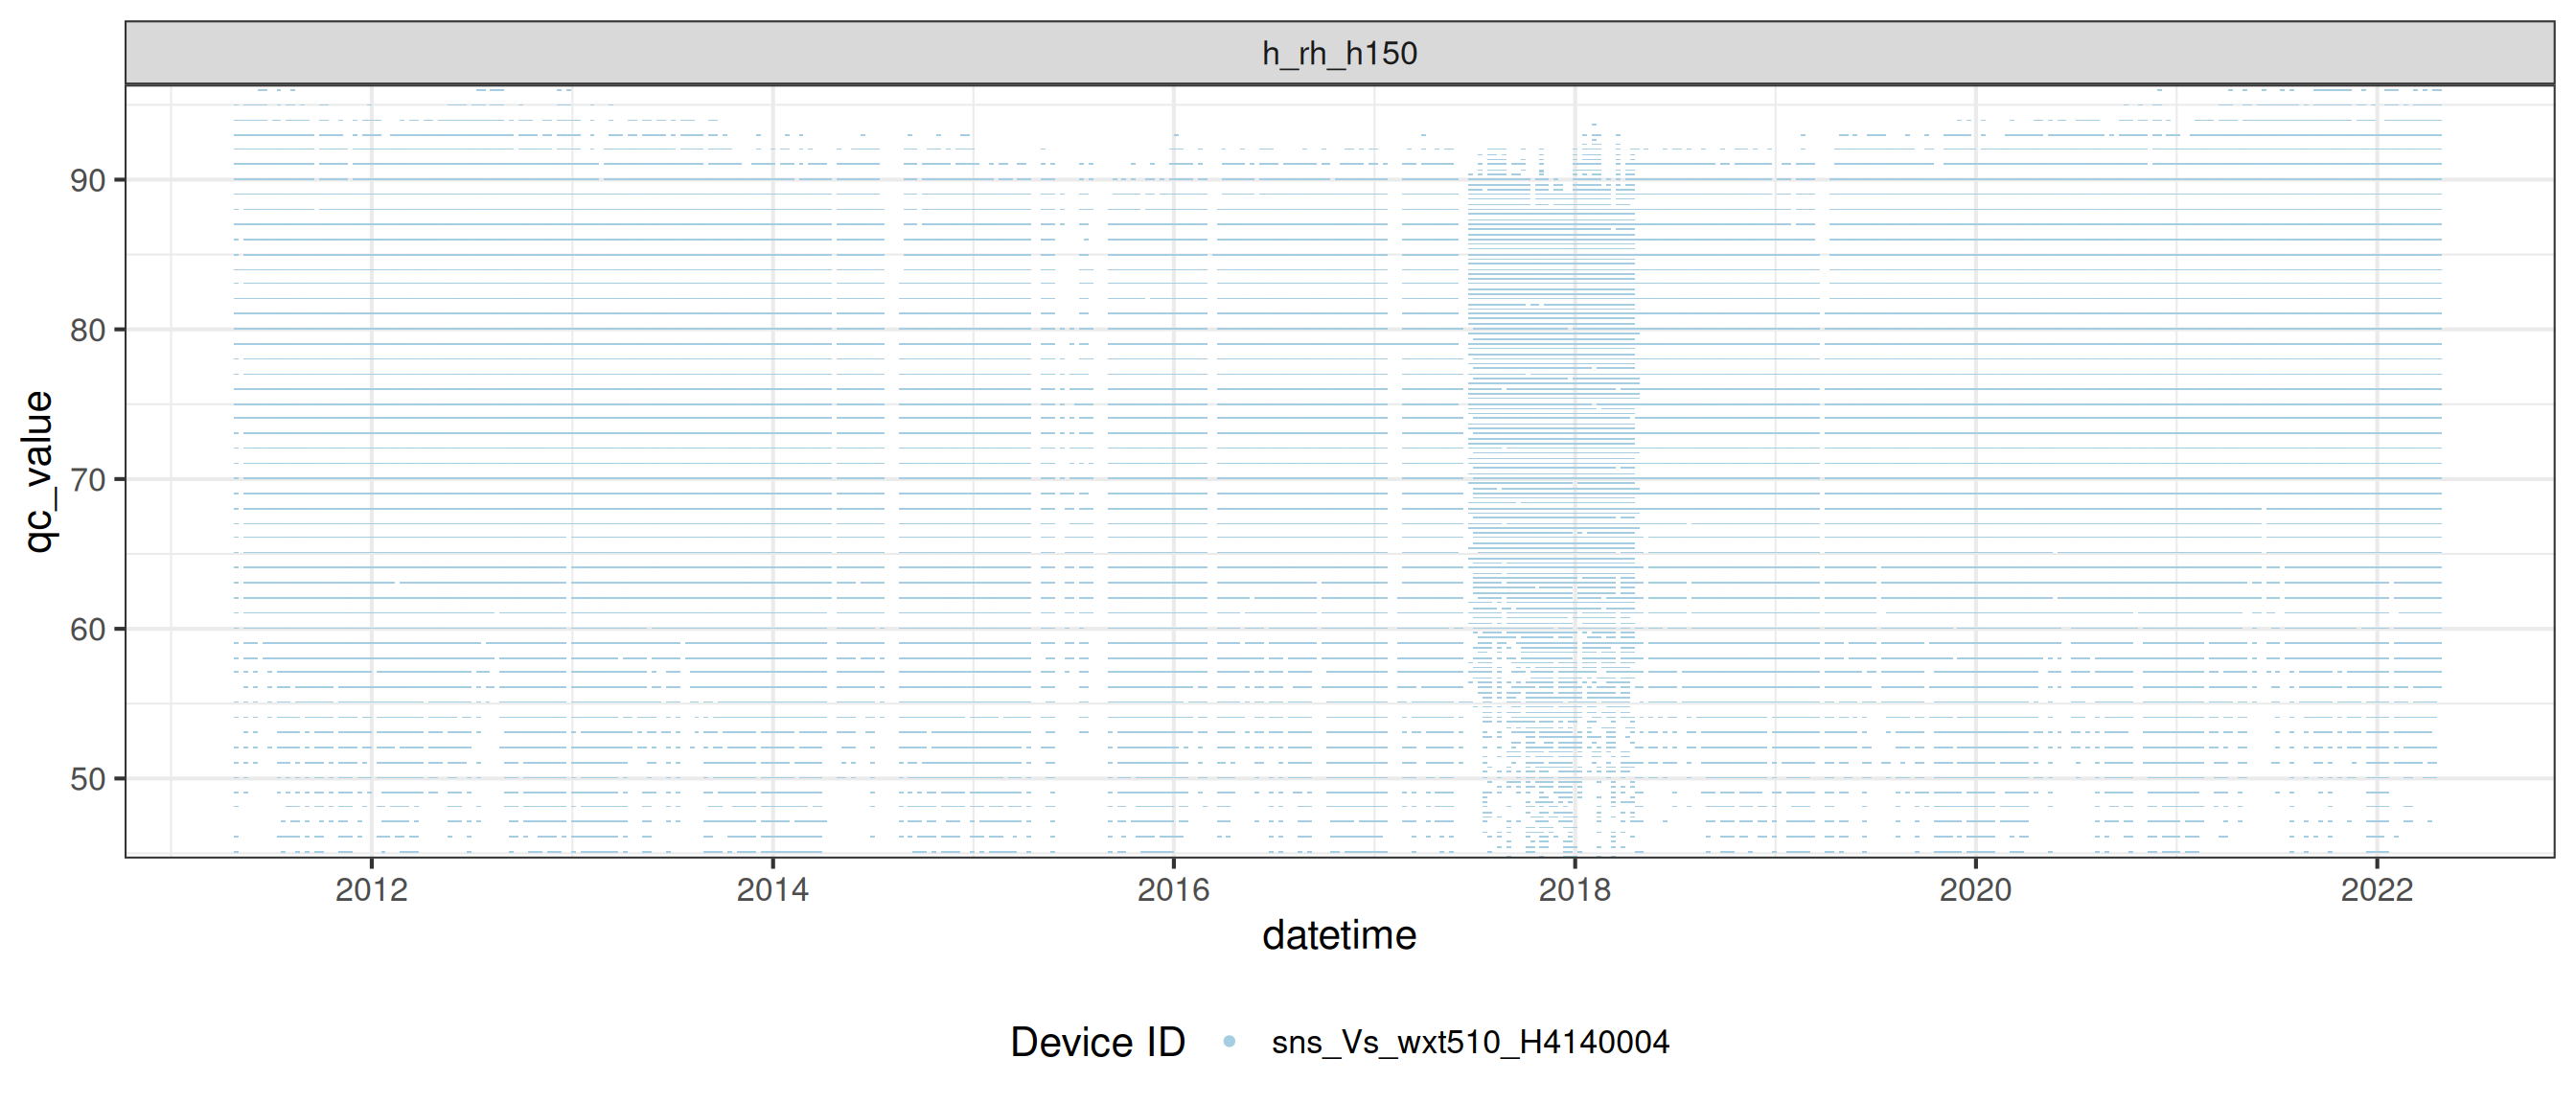Click the 2016 x-axis tick label
The height and width of the screenshot is (1104, 2576).
tap(1173, 889)
